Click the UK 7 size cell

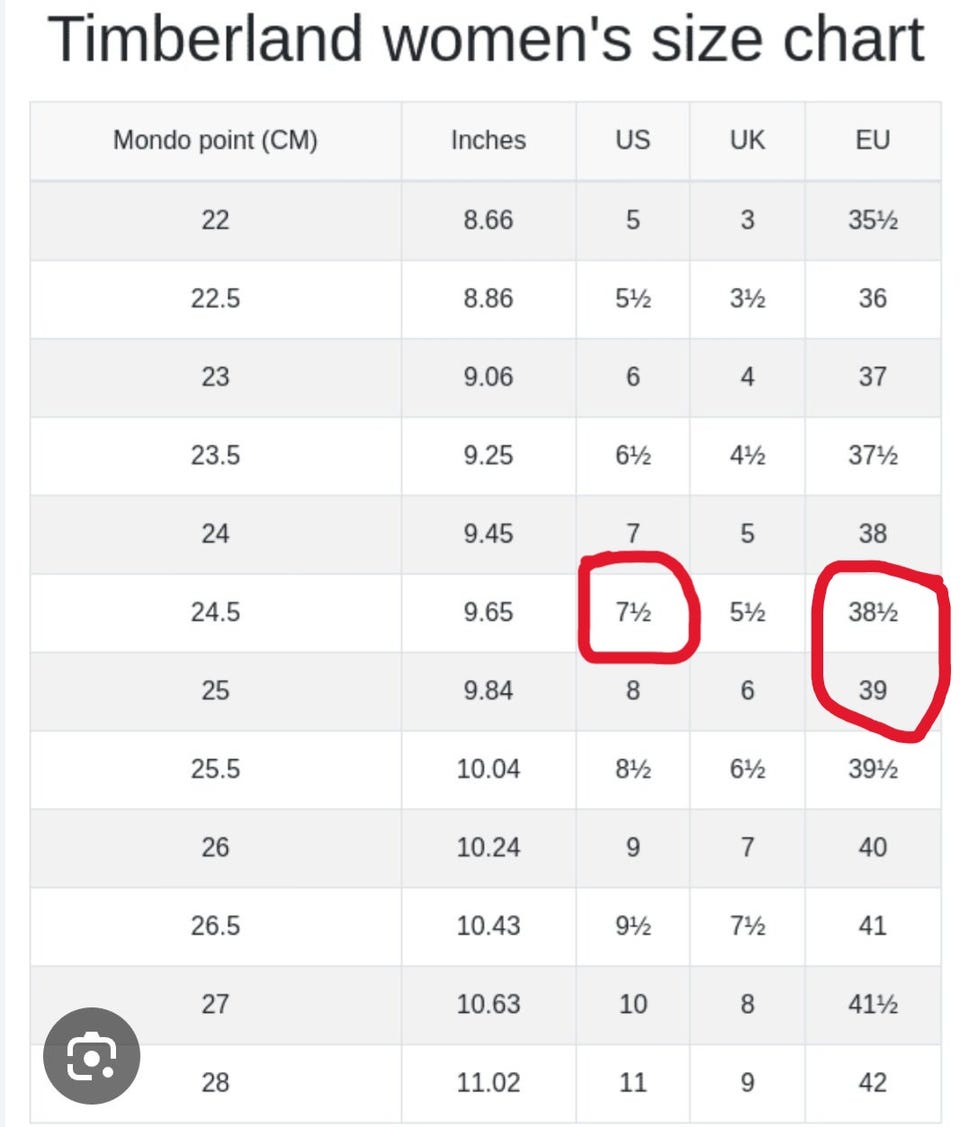(747, 847)
